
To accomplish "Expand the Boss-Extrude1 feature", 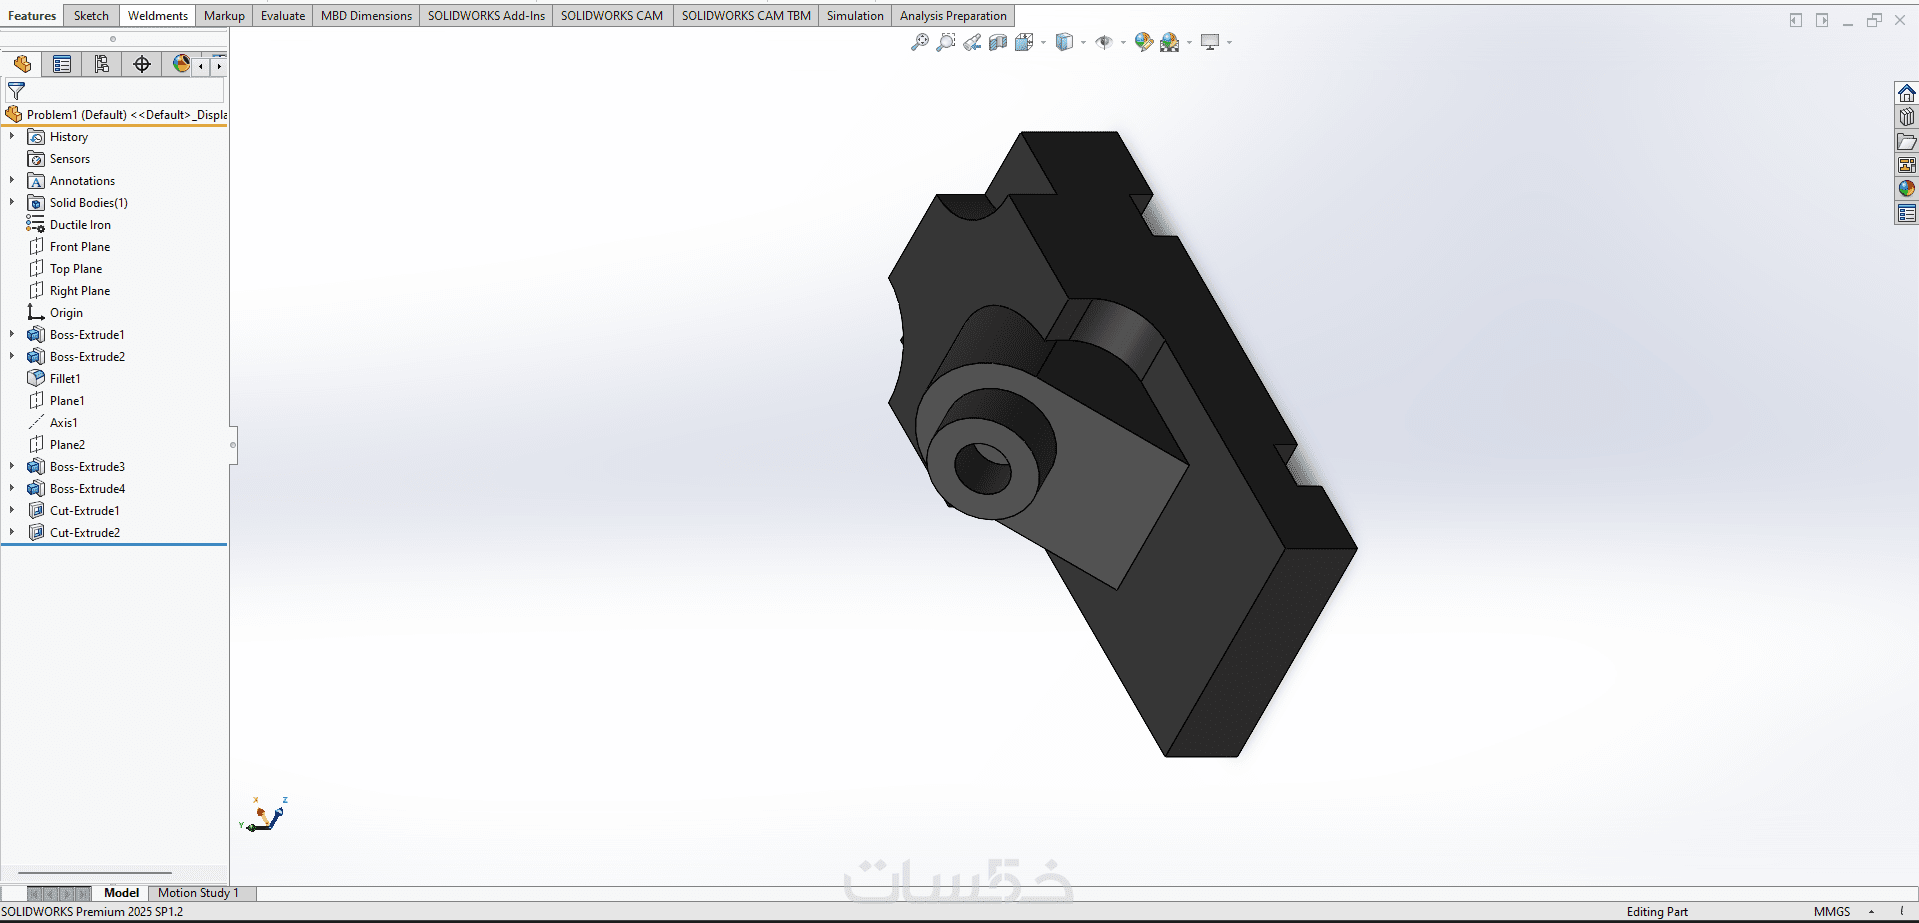I will coord(12,334).
